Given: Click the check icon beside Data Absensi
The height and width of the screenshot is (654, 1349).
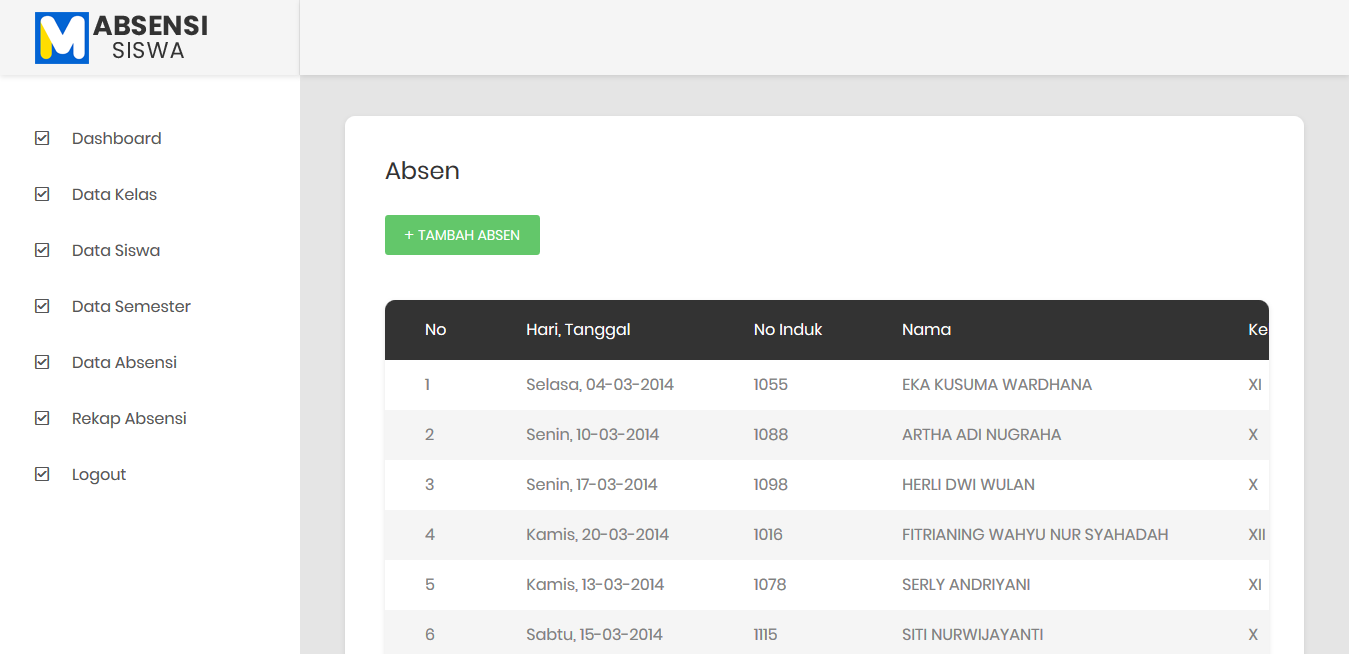Looking at the screenshot, I should [42, 362].
